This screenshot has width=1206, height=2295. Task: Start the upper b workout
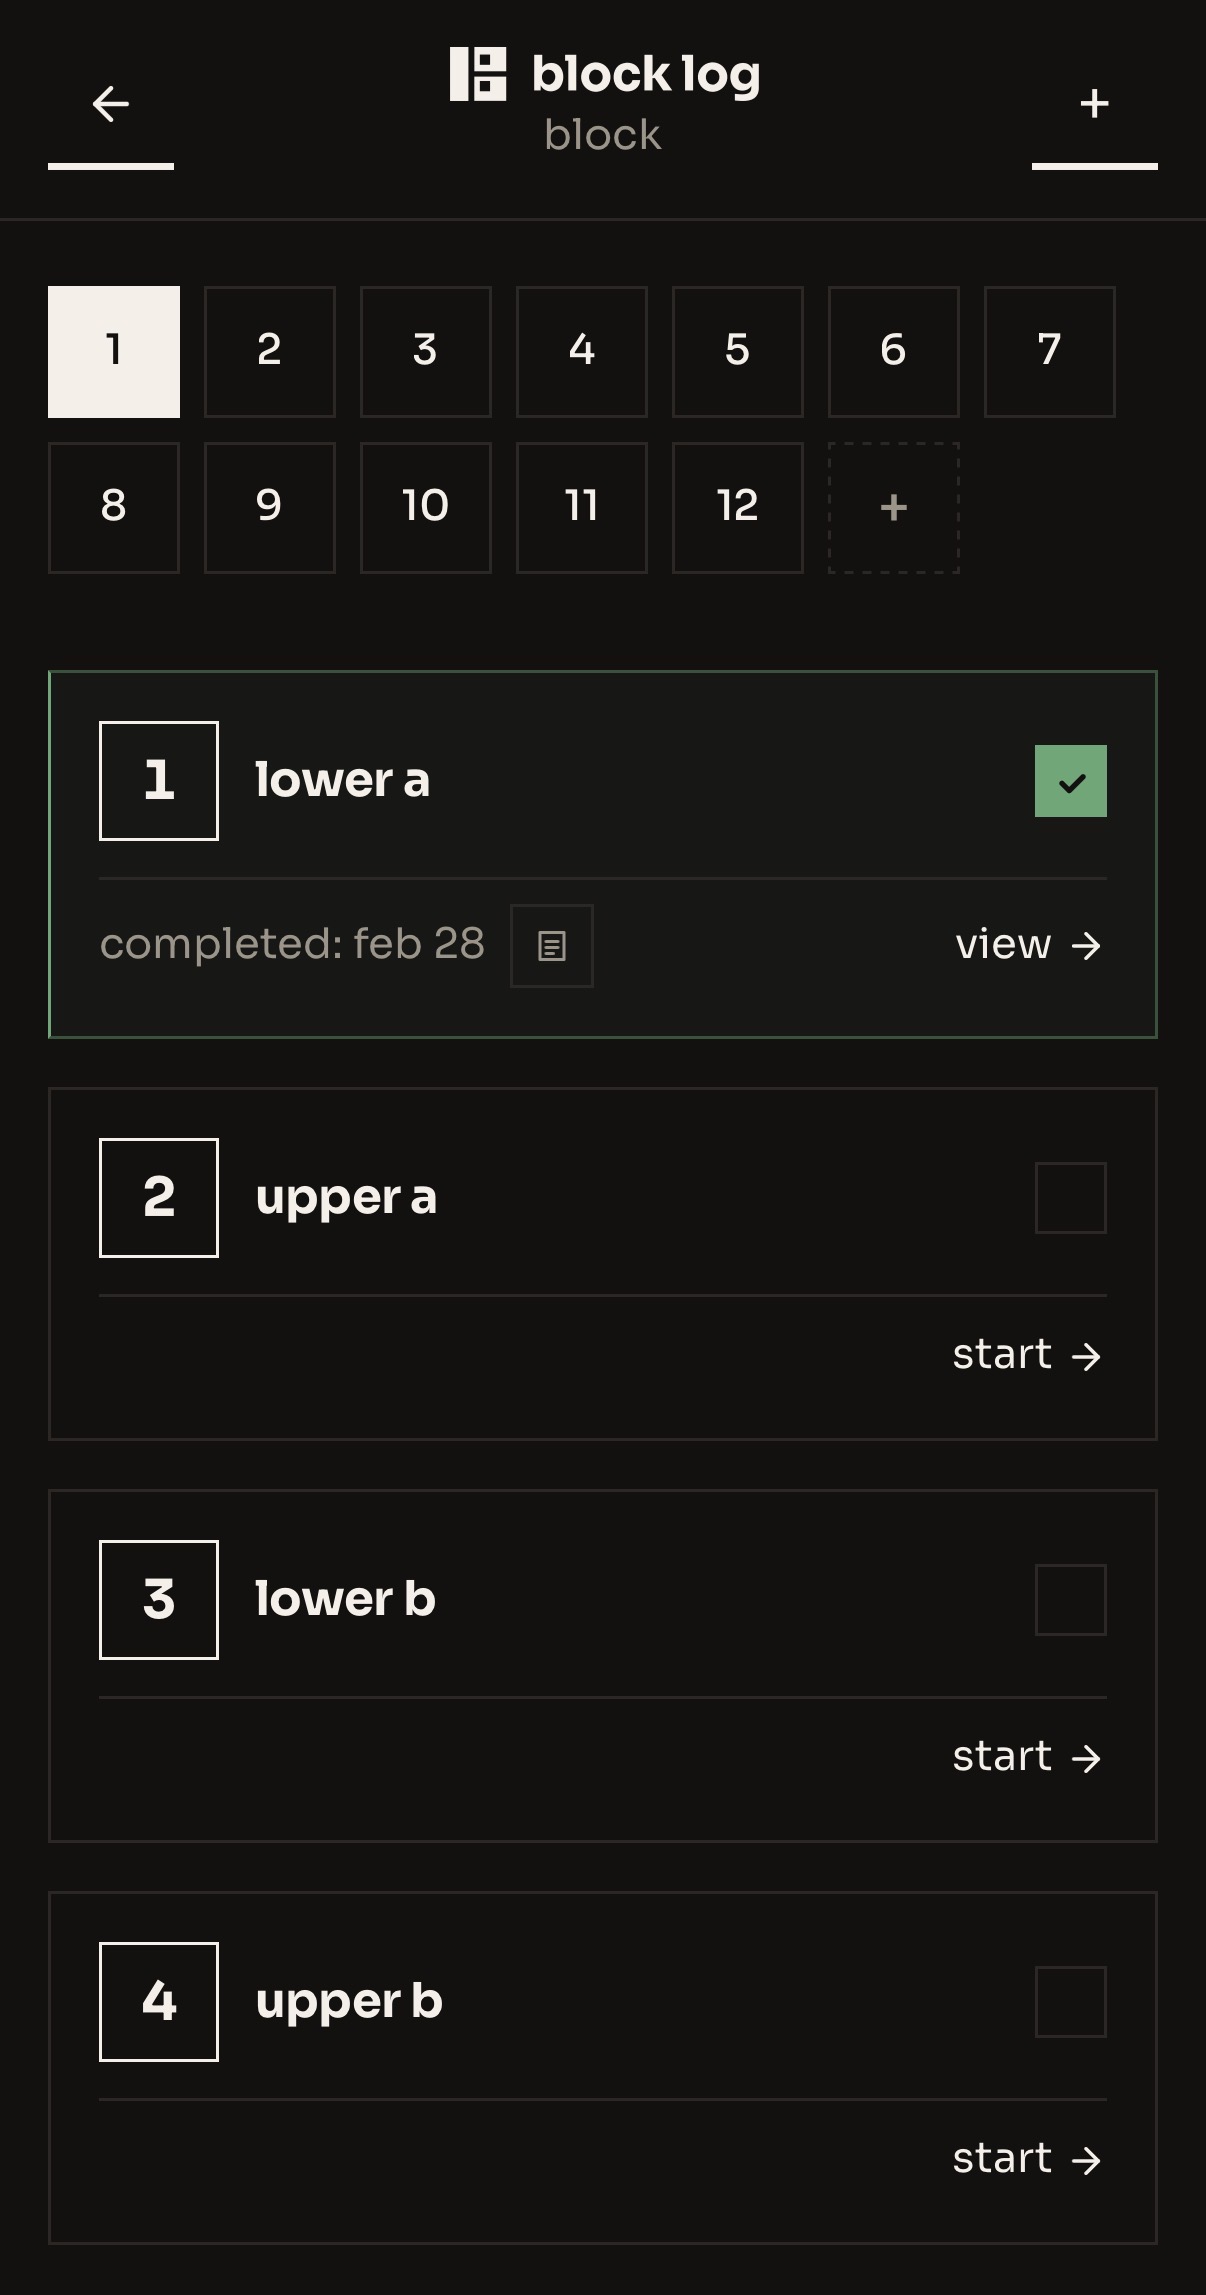click(x=1026, y=2160)
